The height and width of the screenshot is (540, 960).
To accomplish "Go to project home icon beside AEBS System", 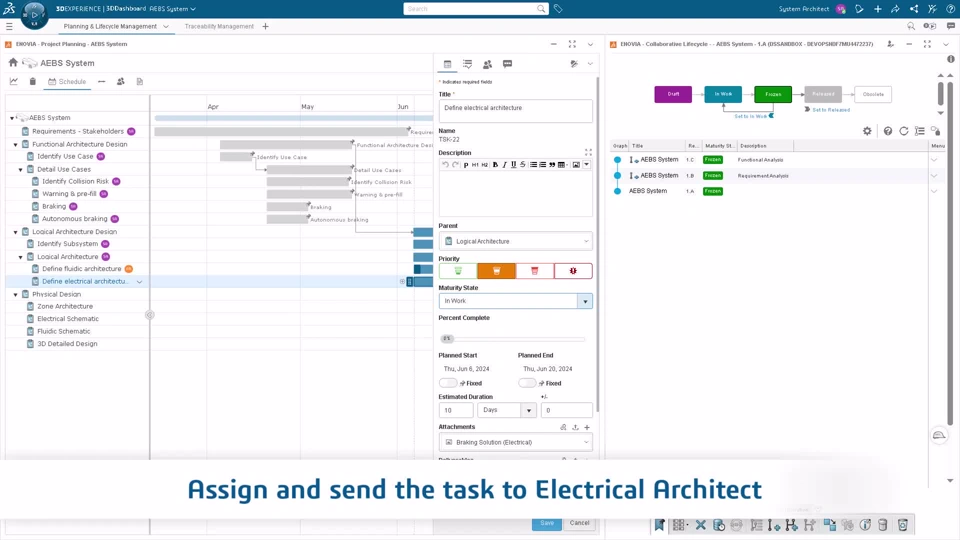I will (13, 62).
